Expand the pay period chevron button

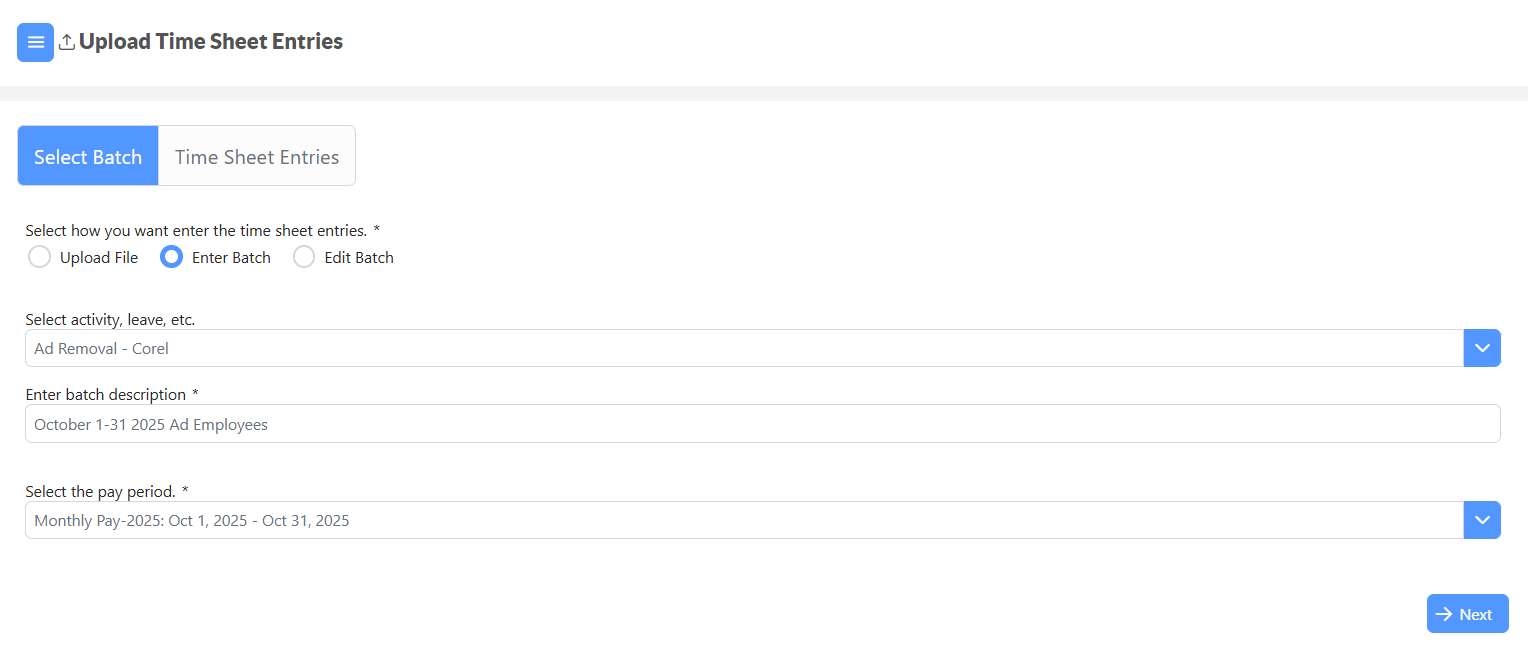pos(1482,520)
